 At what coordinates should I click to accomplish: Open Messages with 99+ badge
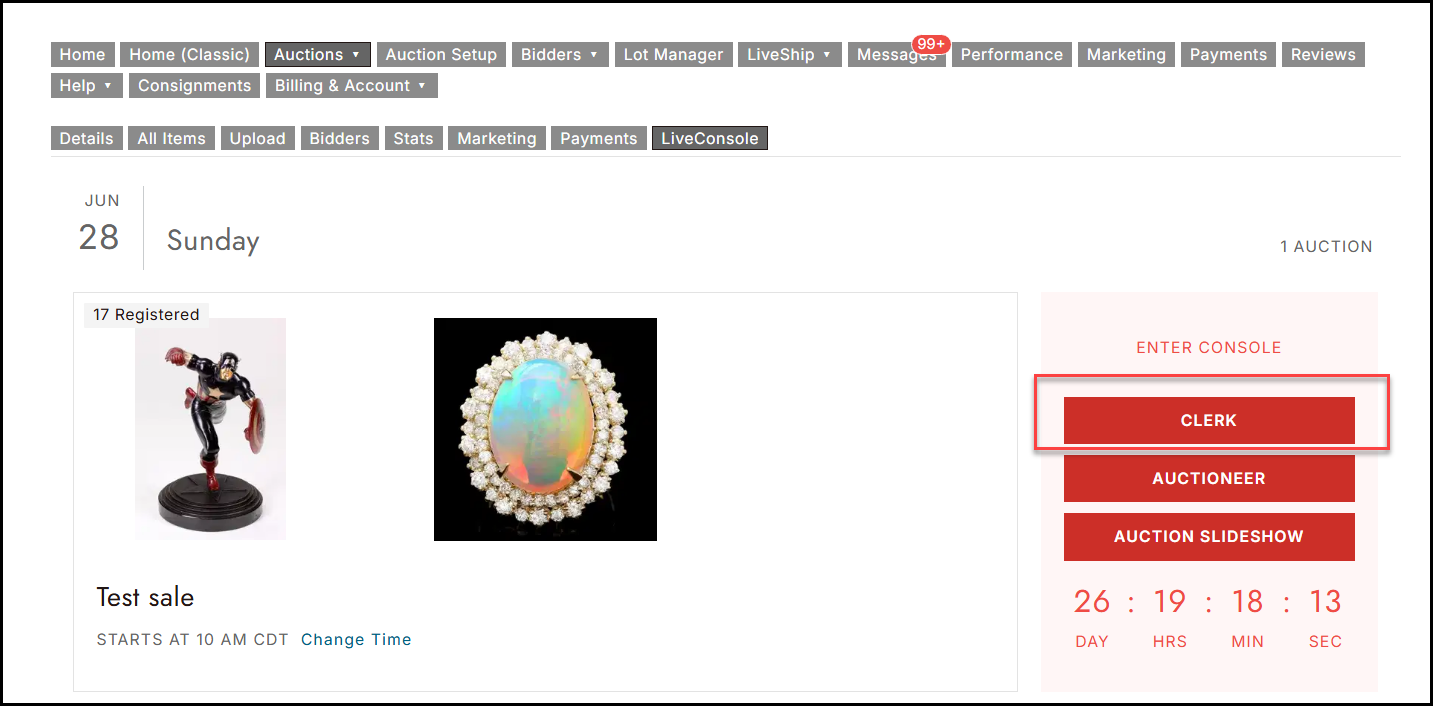click(897, 55)
